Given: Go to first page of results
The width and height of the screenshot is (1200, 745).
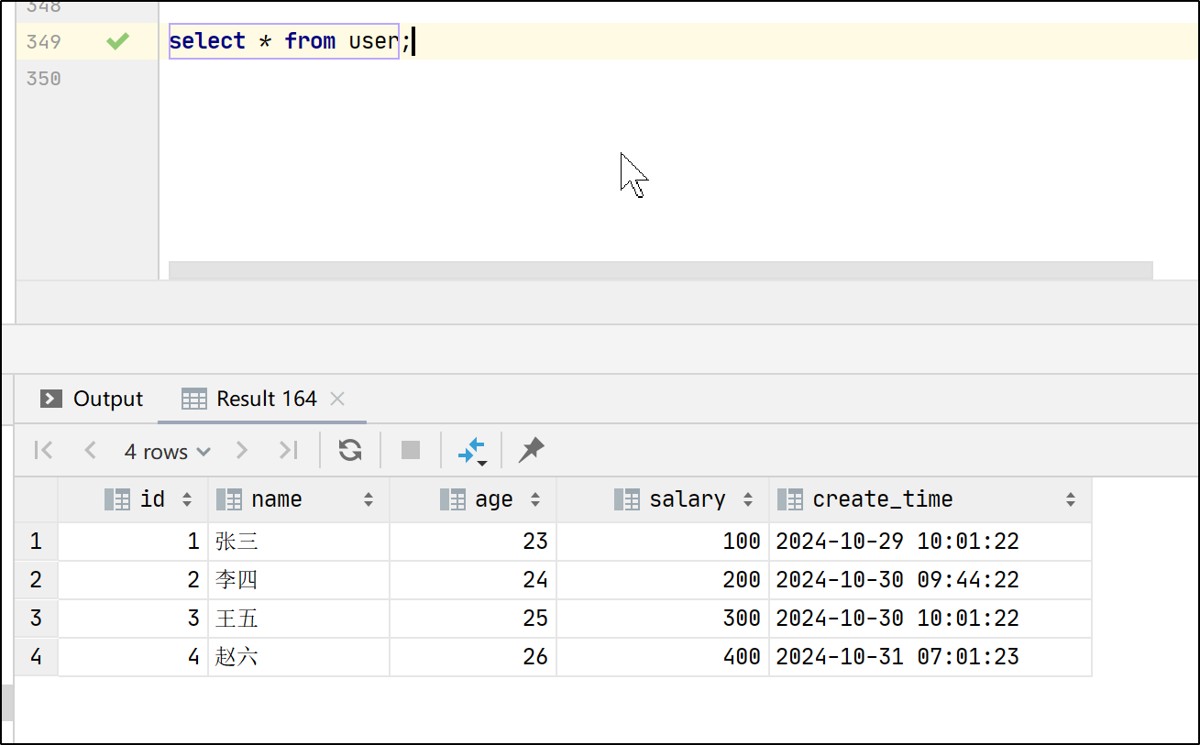Looking at the screenshot, I should 43,451.
